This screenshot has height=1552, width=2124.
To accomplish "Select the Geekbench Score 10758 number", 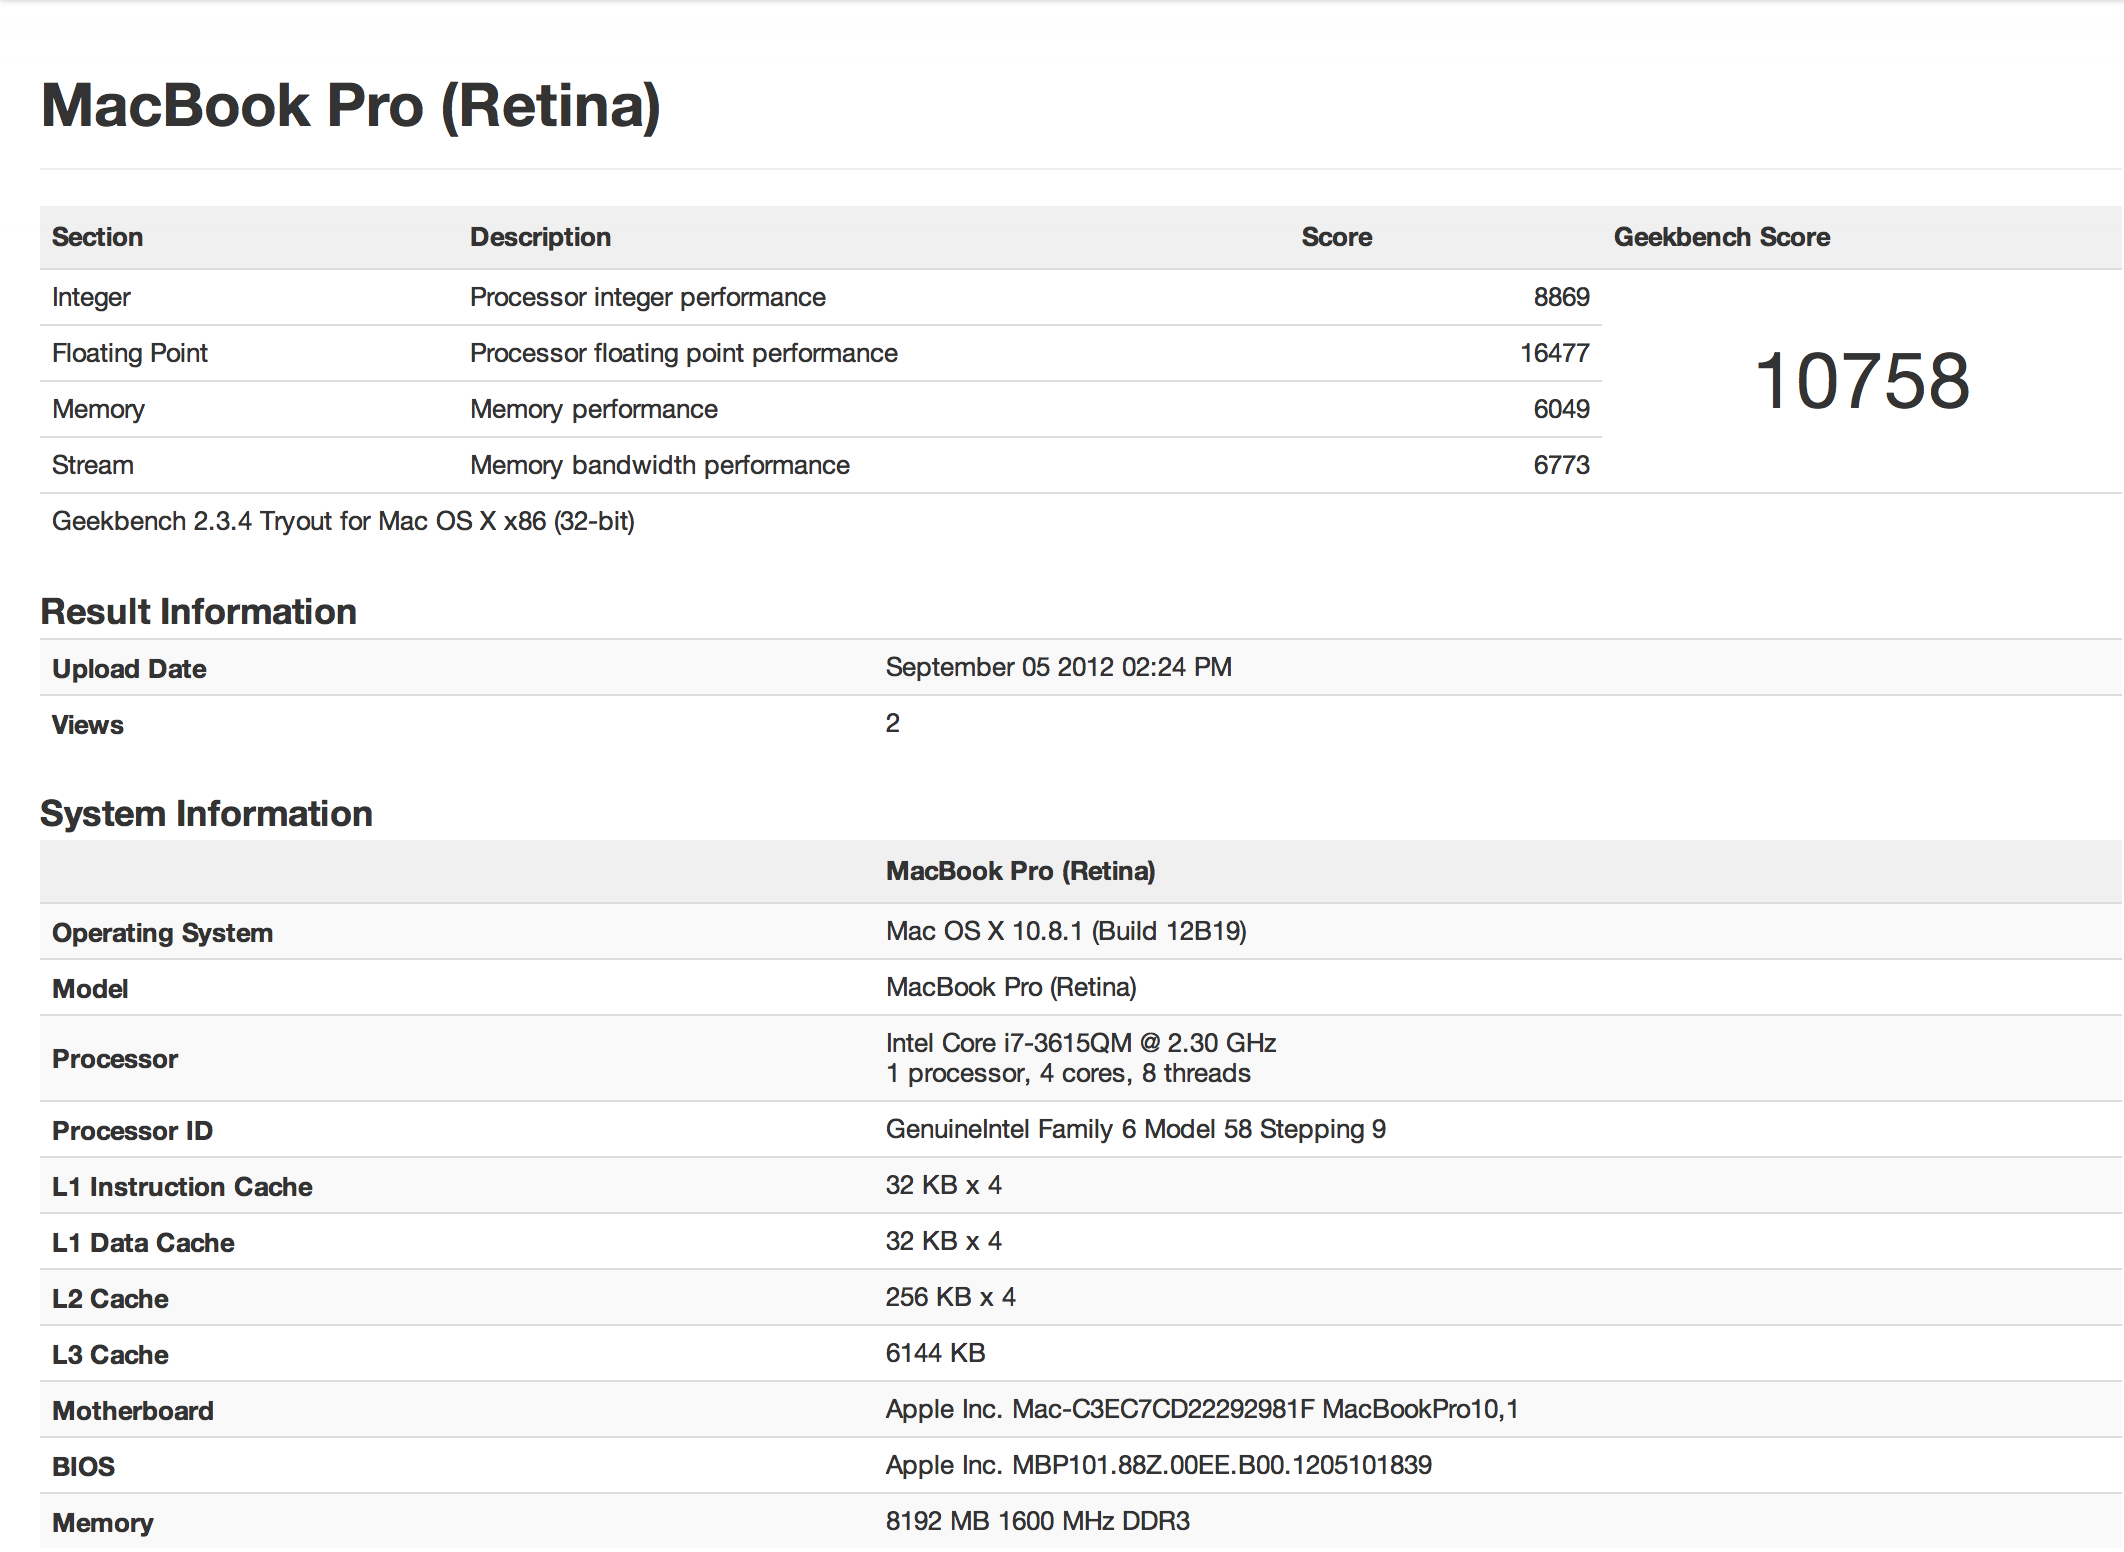I will 1862,381.
